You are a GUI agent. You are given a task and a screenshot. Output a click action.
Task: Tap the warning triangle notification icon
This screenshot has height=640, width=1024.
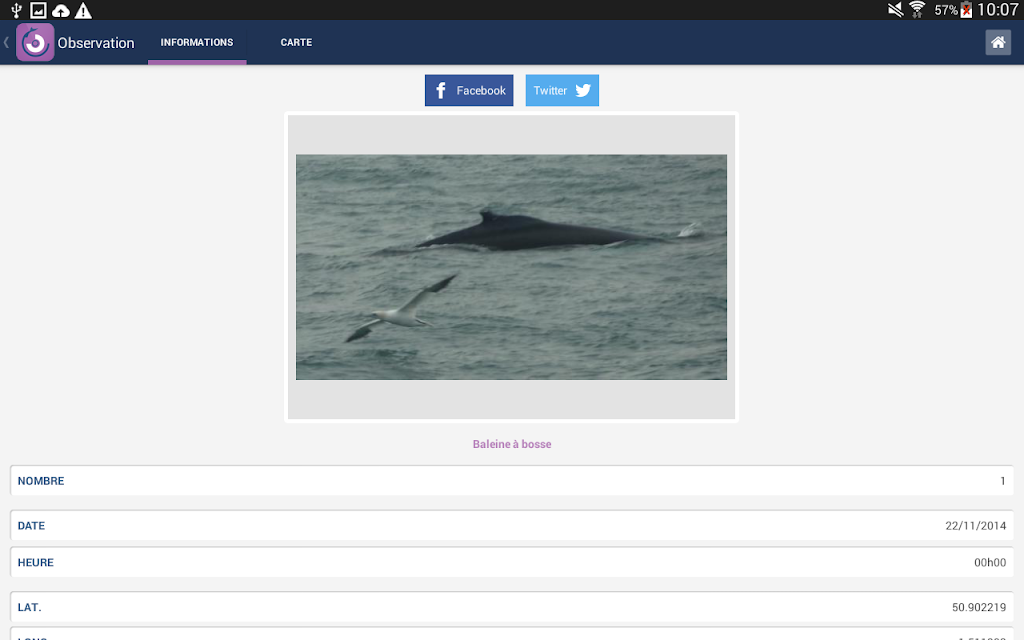tap(83, 10)
